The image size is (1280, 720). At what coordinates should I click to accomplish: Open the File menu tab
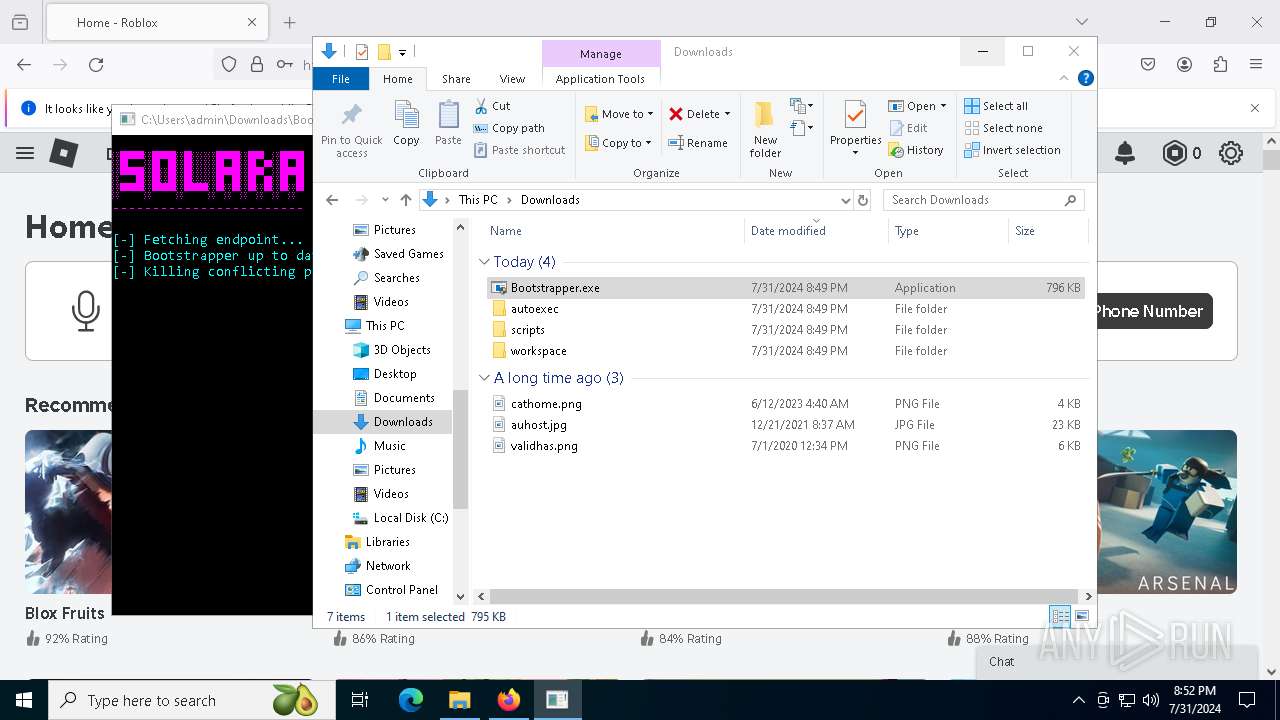[x=341, y=79]
